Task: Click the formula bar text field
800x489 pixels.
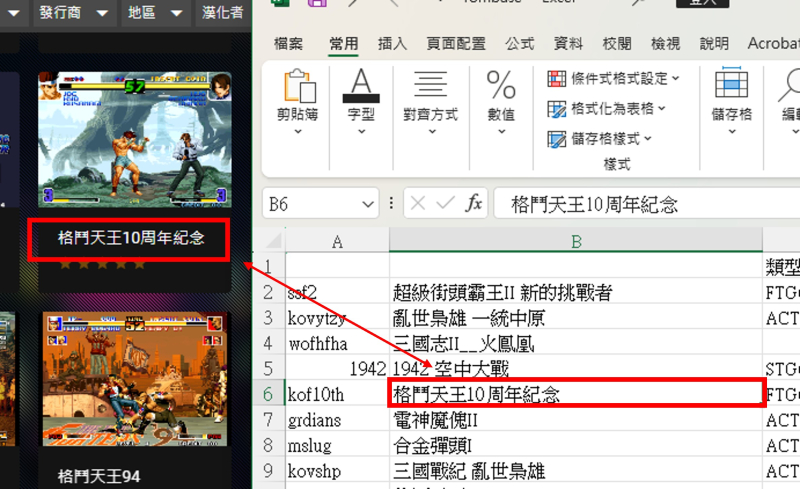Action: point(647,204)
